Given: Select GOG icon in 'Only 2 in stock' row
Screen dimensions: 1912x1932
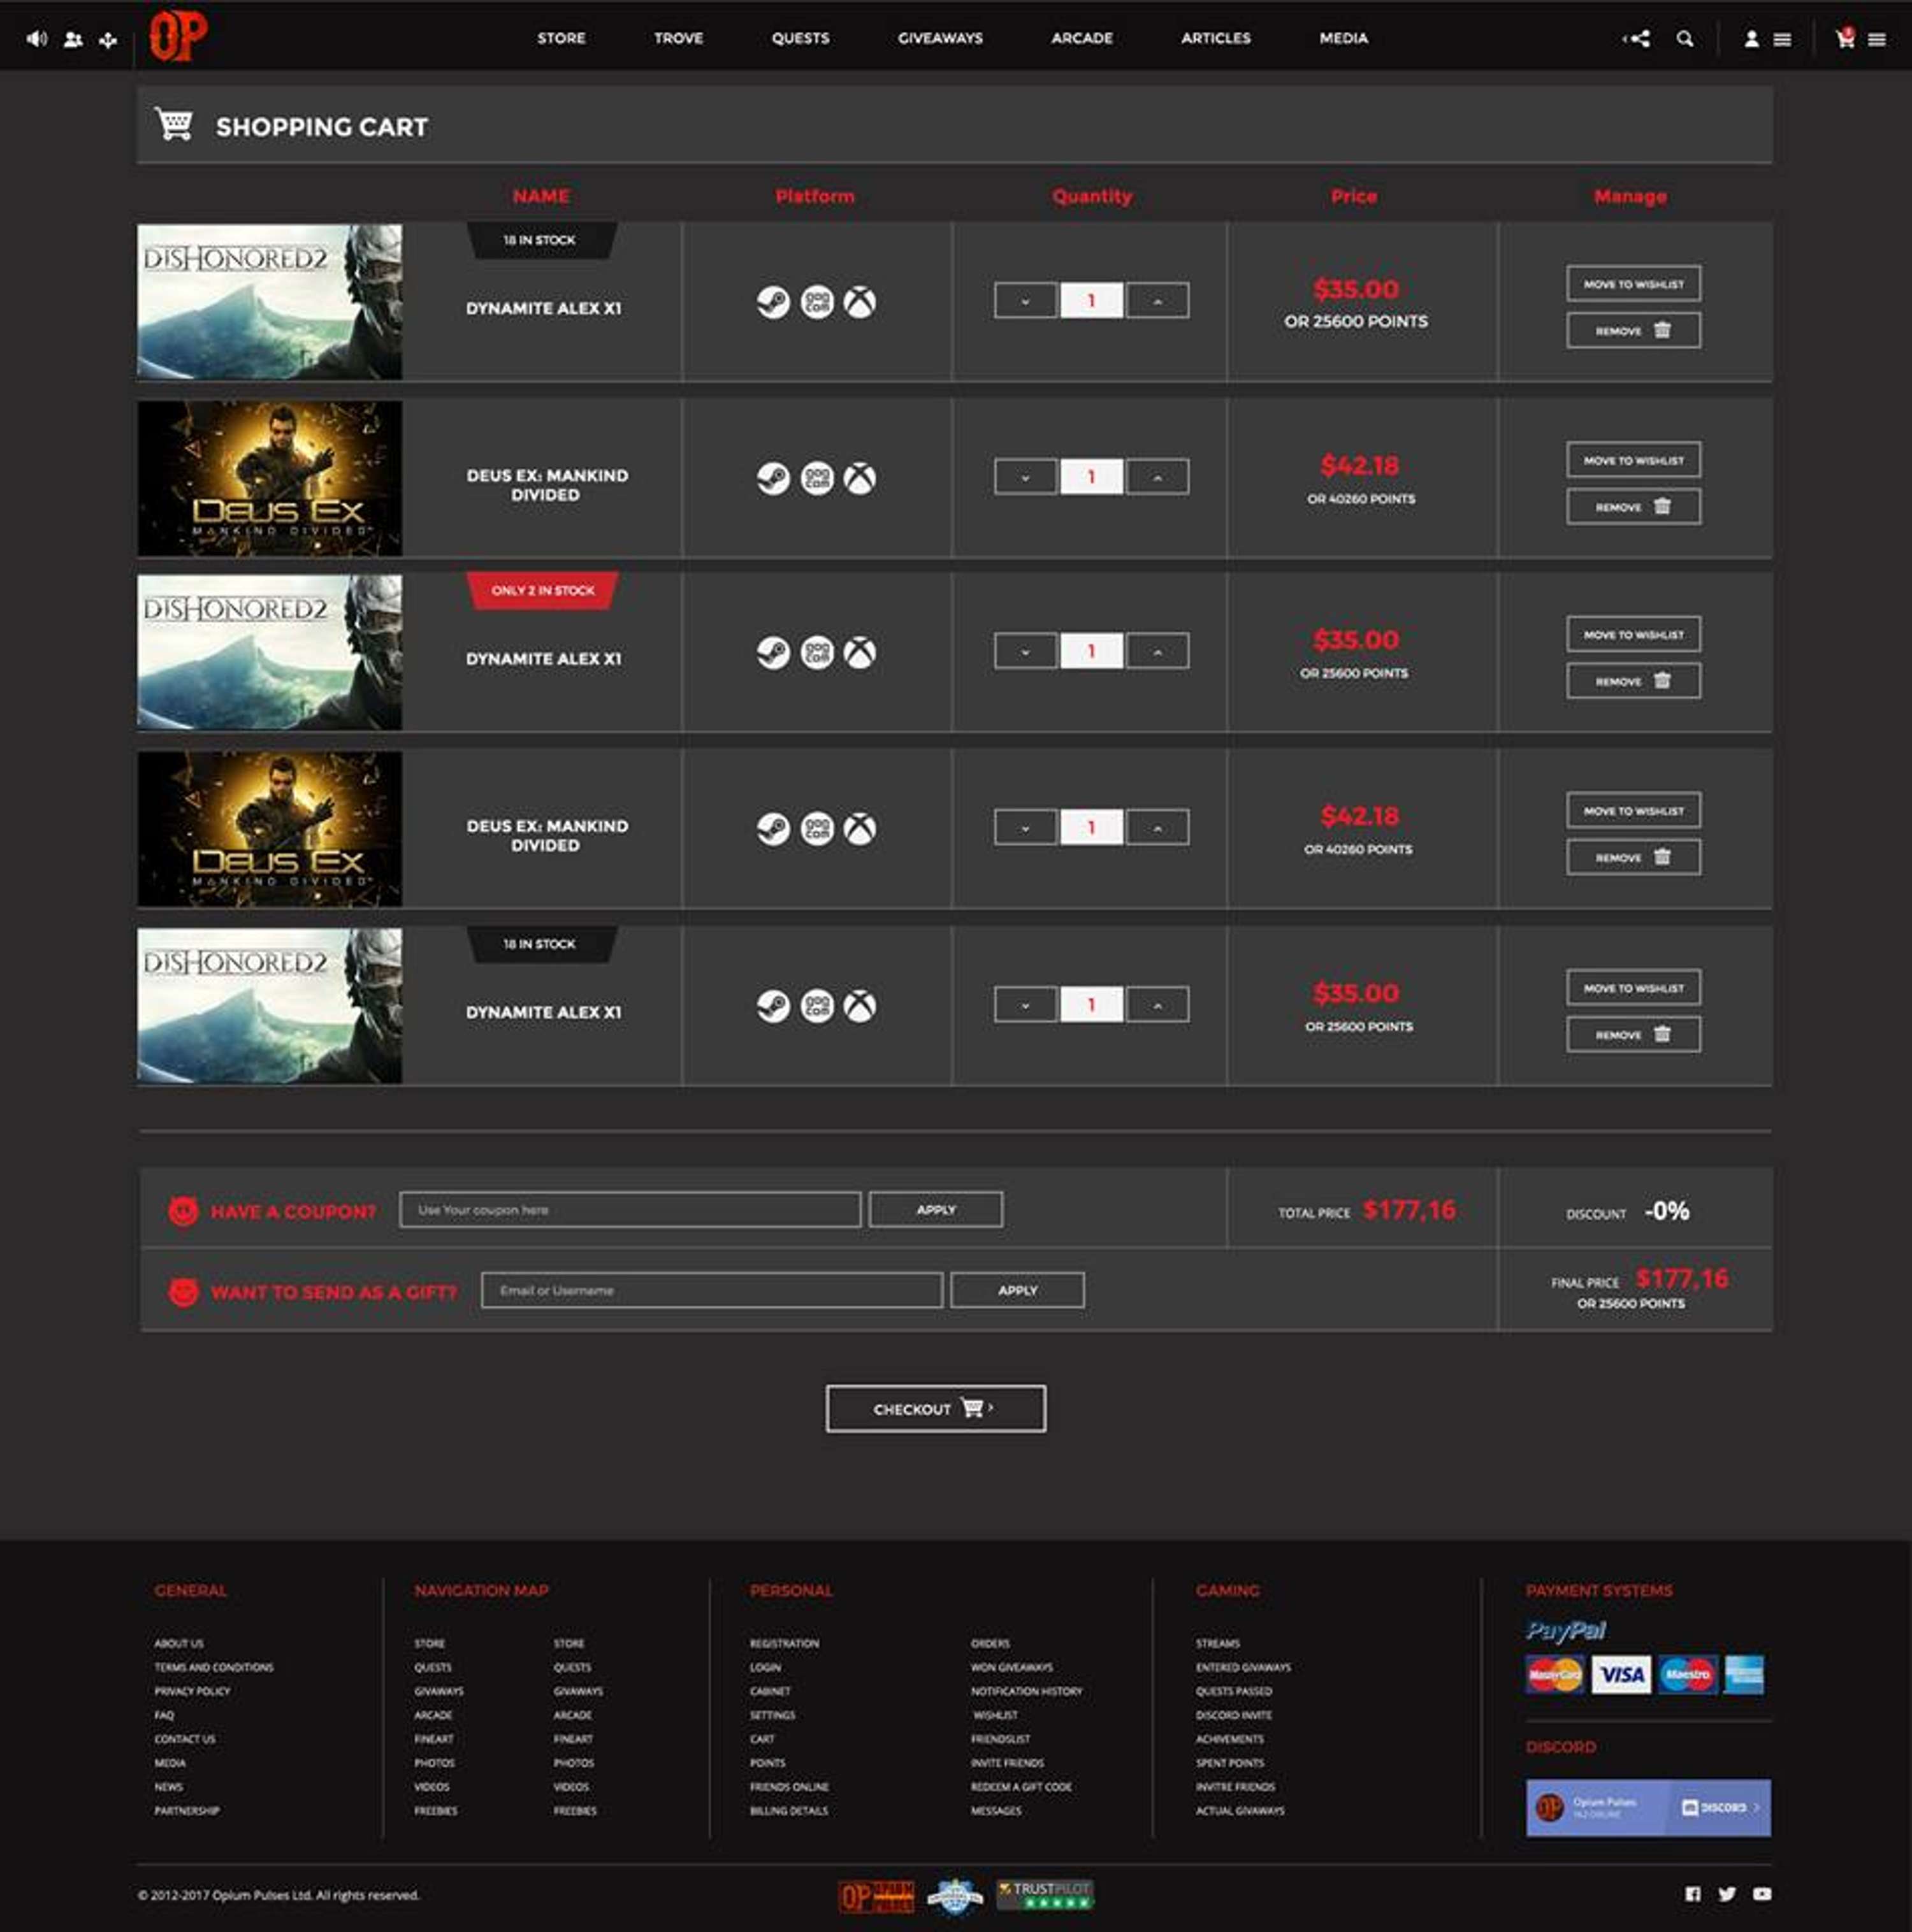Looking at the screenshot, I should point(817,653).
